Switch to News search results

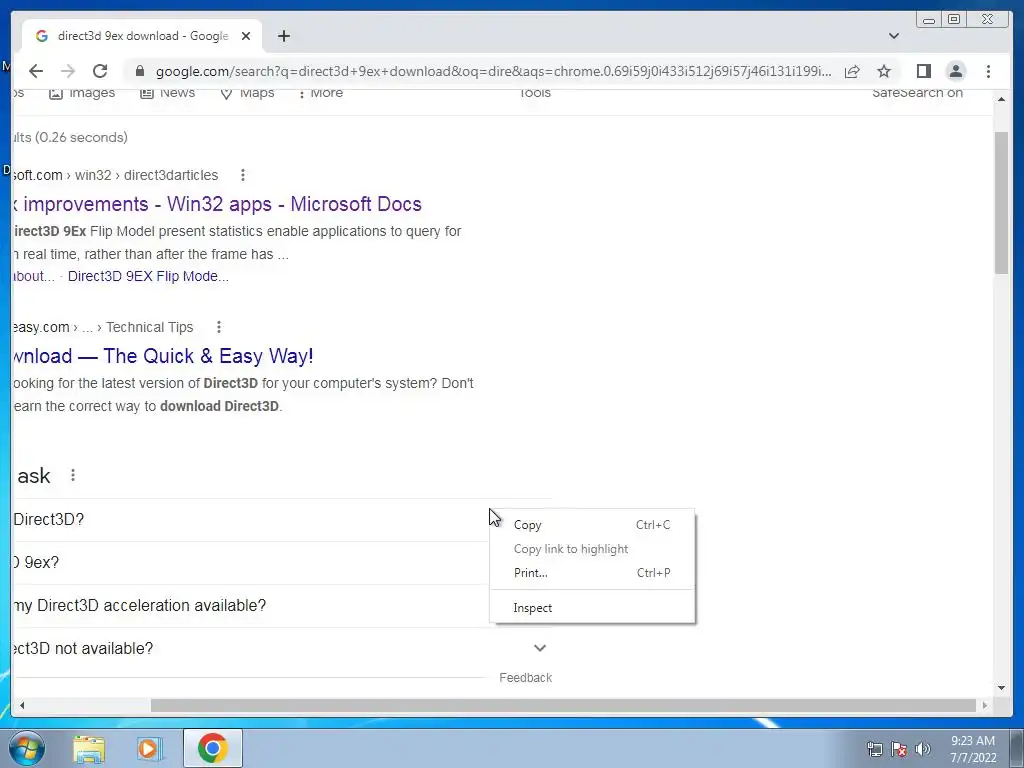(x=168, y=93)
